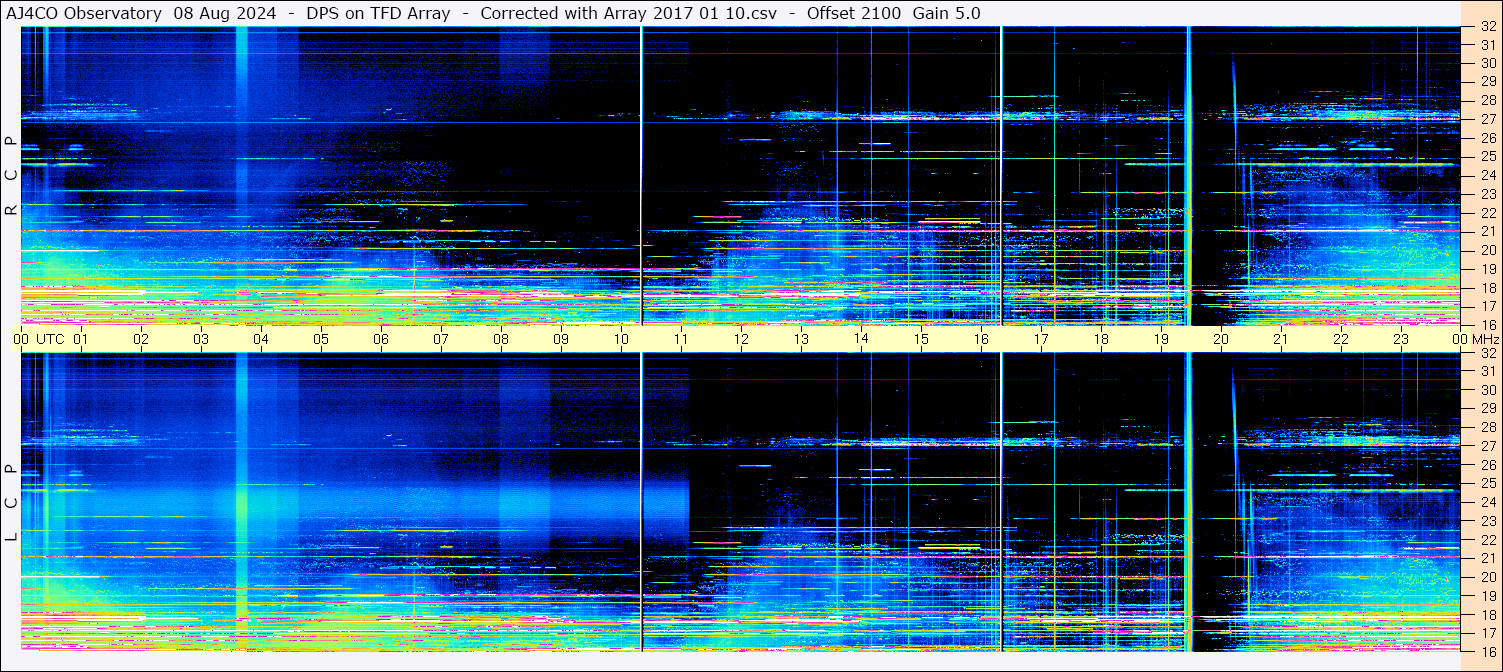1503x672 pixels.
Task: Select the 25 MHz tick on lower scale
Action: 1487,483
